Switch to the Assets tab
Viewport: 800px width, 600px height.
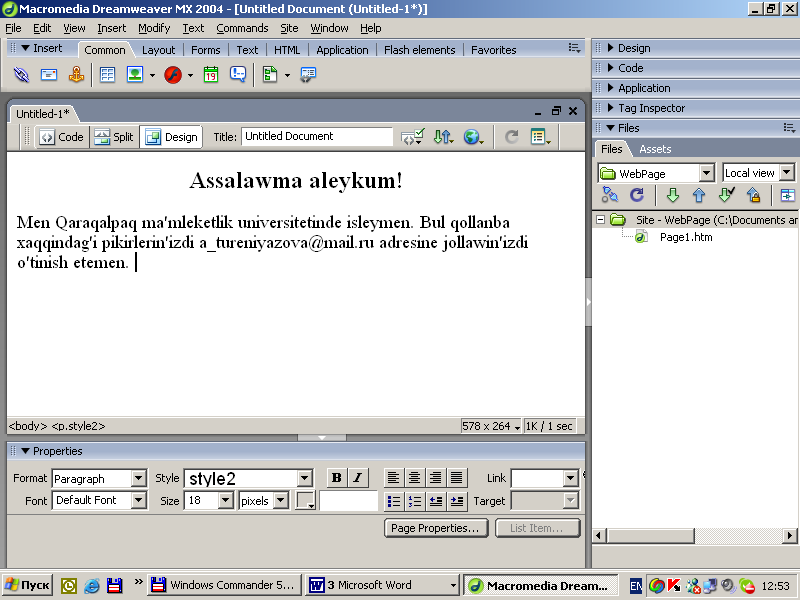tap(655, 149)
